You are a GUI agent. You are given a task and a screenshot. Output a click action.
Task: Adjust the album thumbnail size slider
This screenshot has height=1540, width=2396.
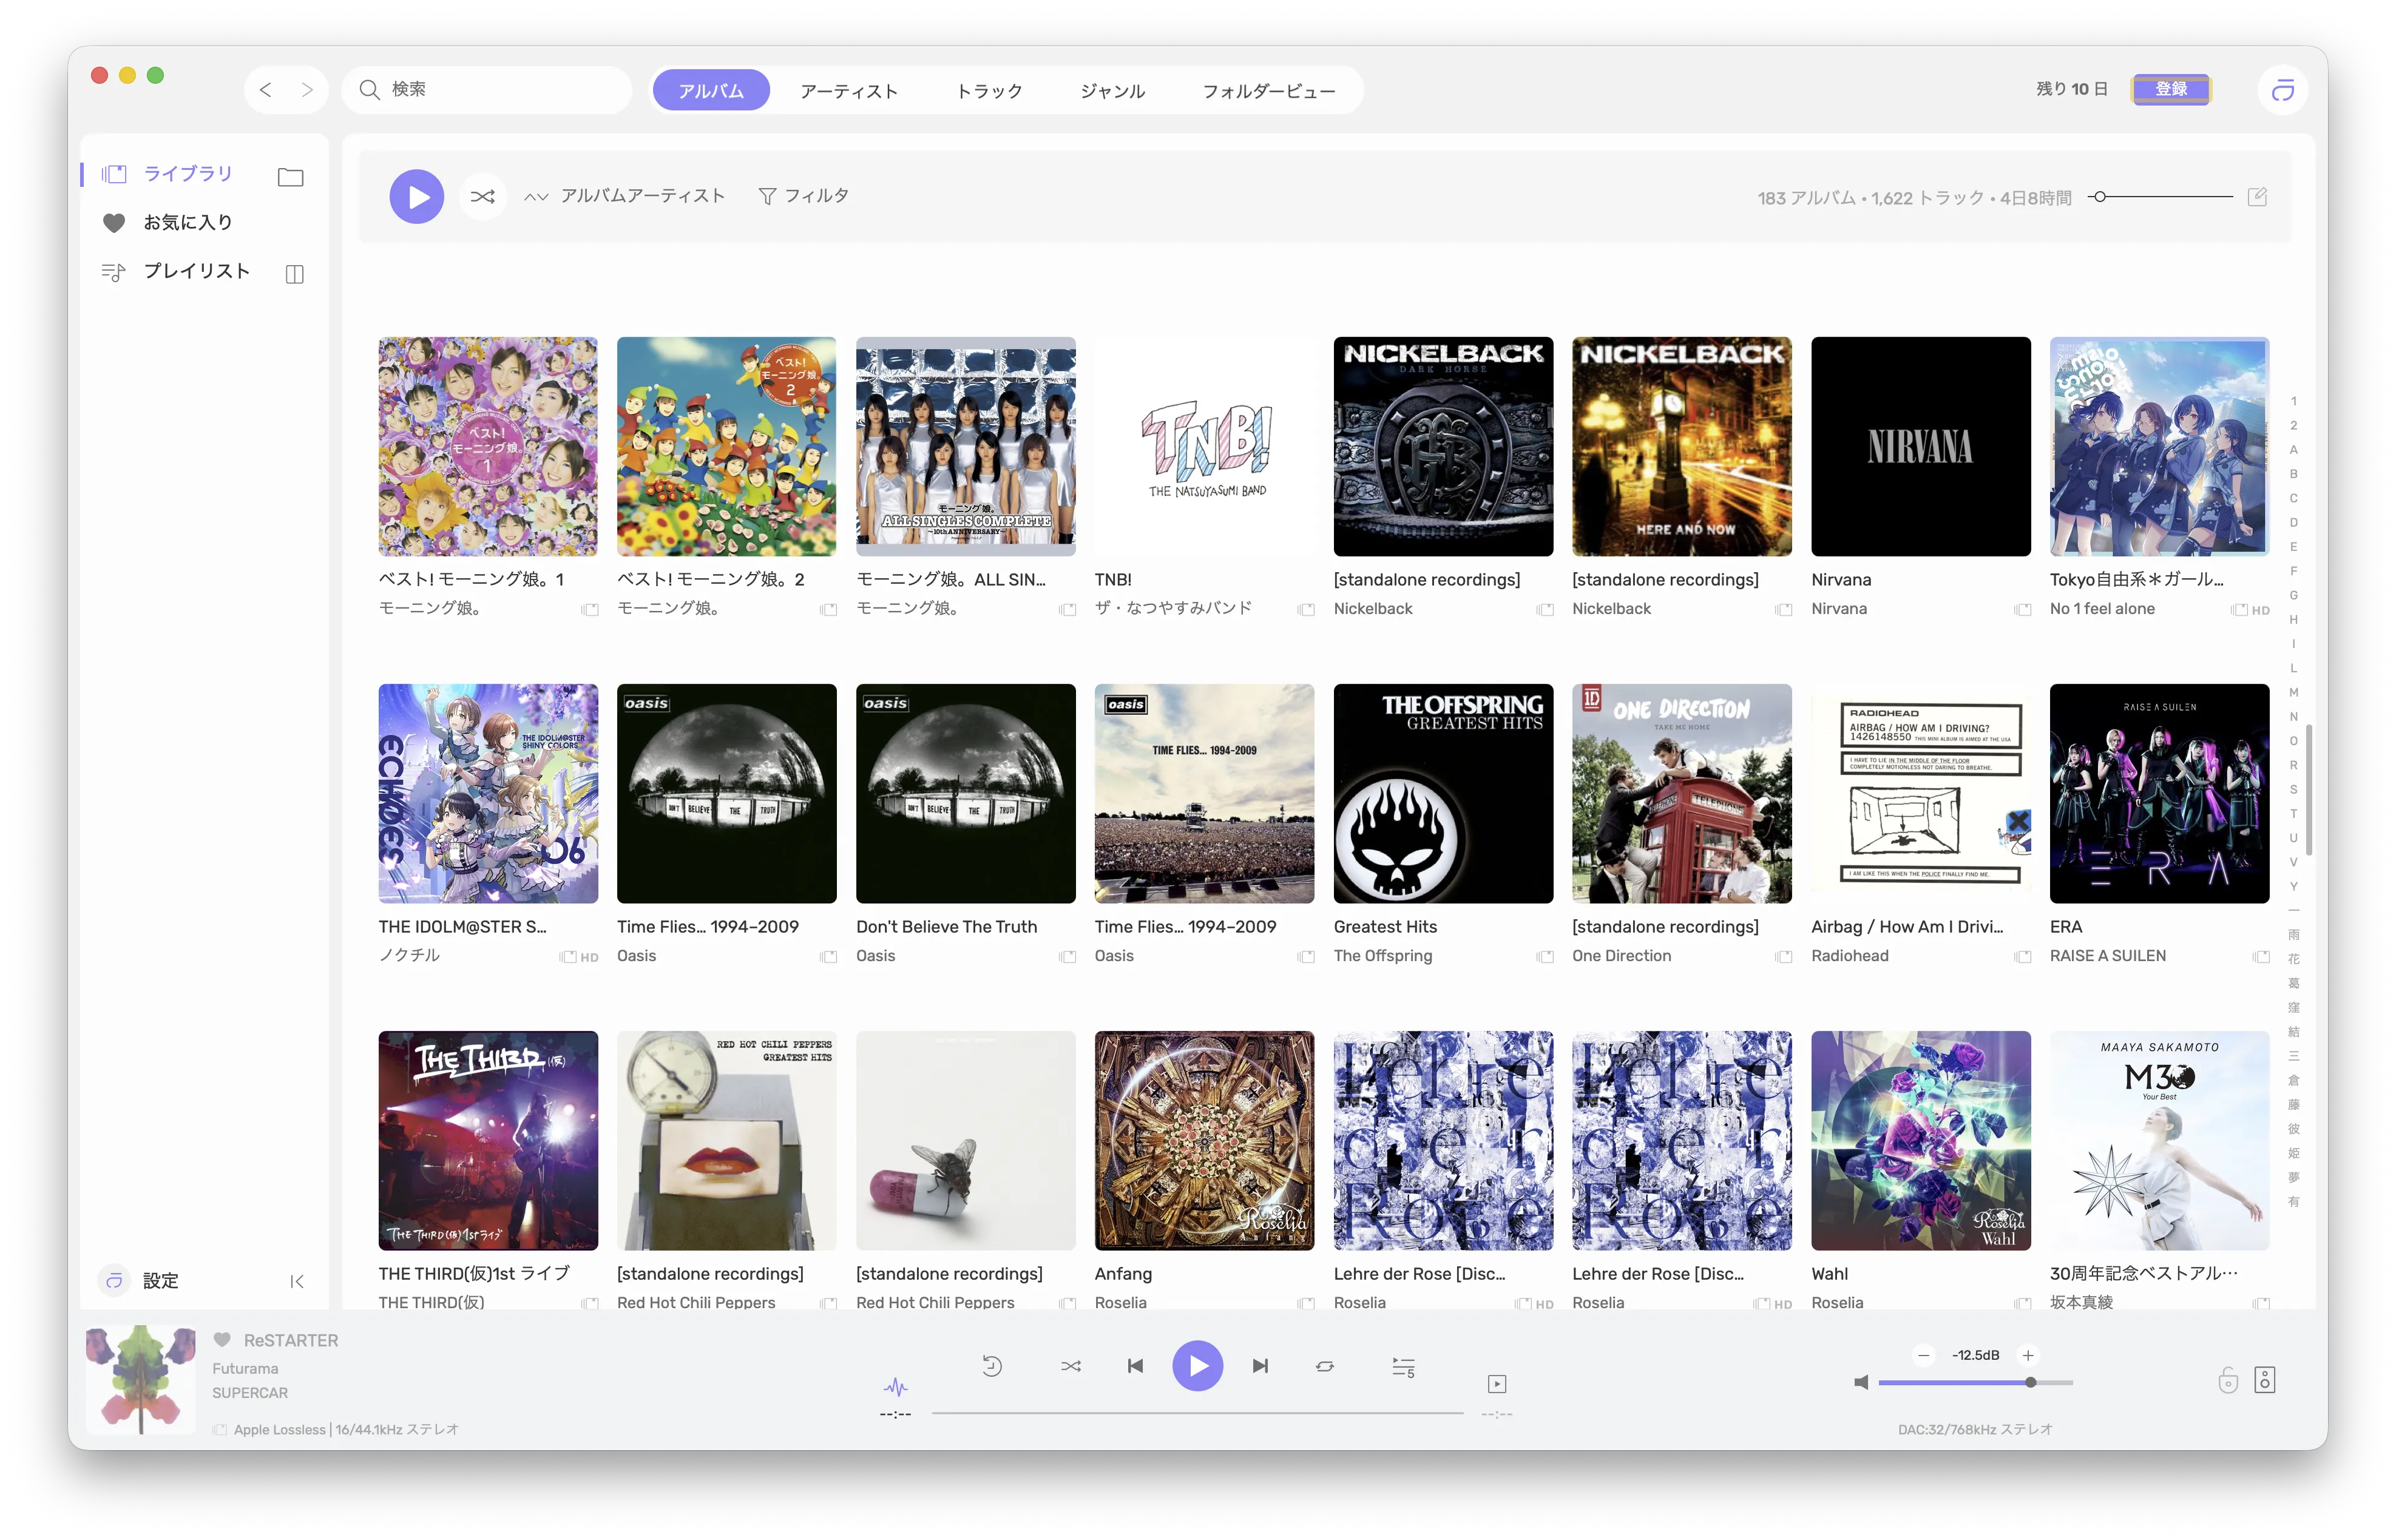tap(2161, 197)
